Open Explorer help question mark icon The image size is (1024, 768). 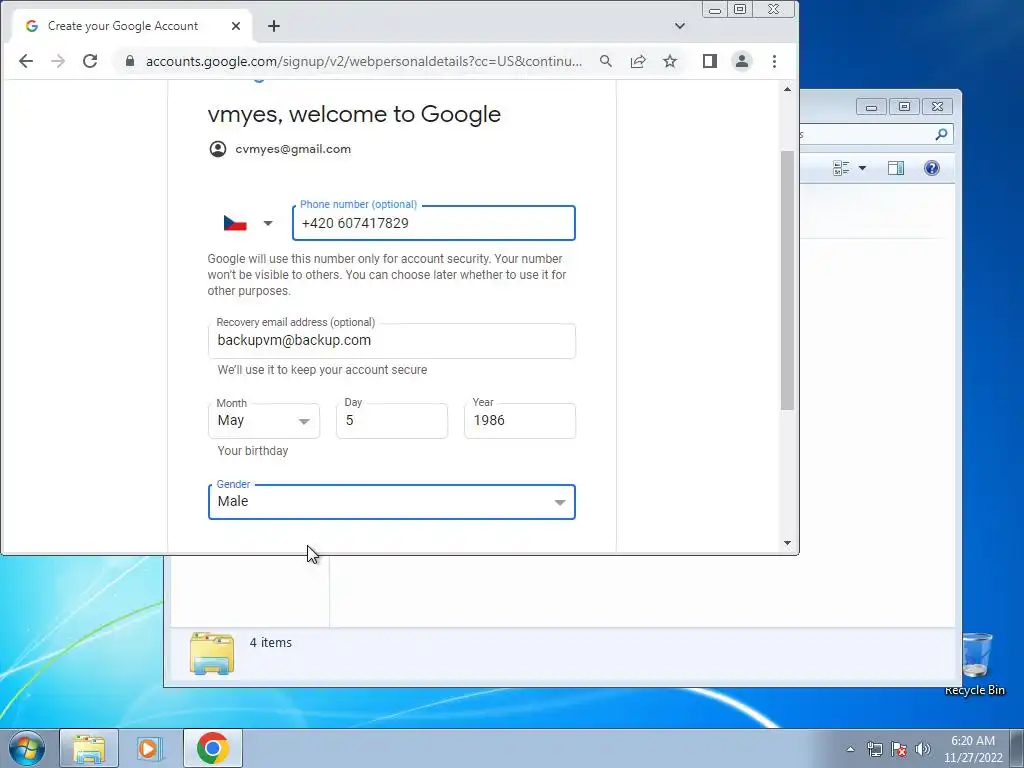(932, 168)
